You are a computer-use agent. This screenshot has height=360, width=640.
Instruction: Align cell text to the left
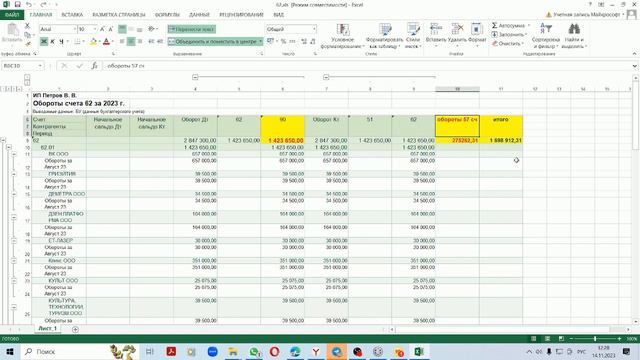point(122,41)
